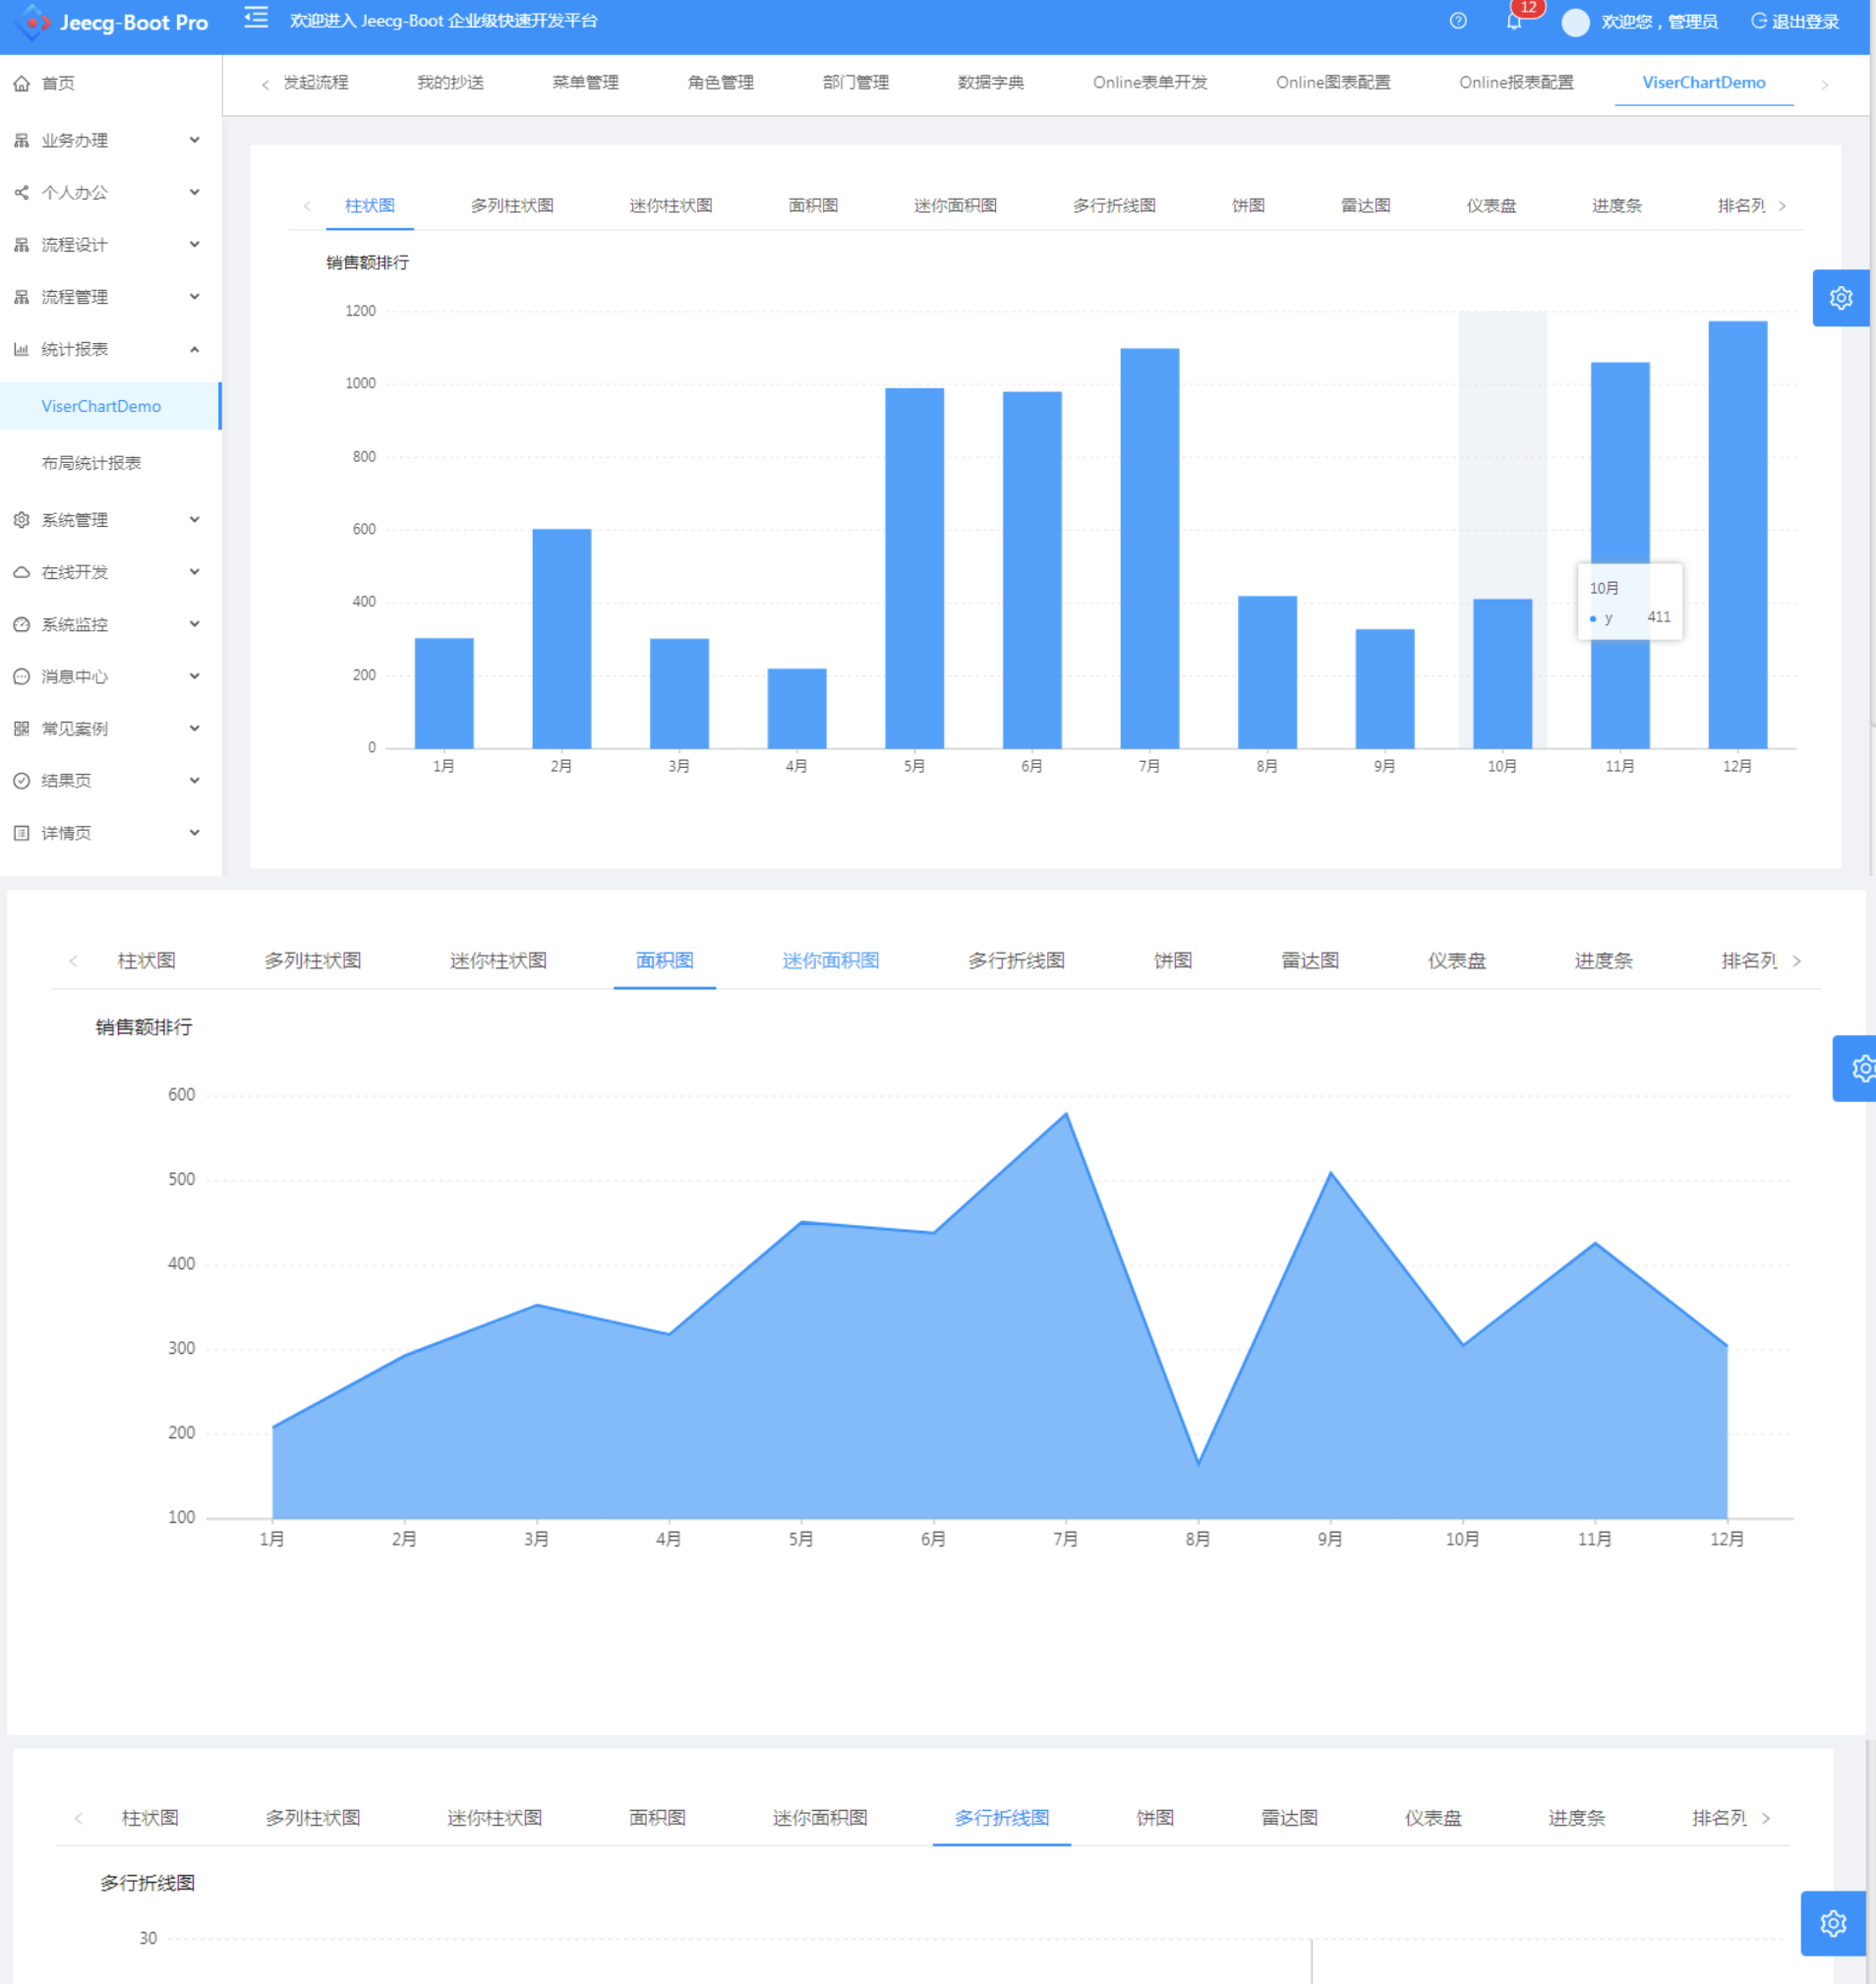
Task: Collapse the sidebar with the menu fold icon
Action: point(256,19)
